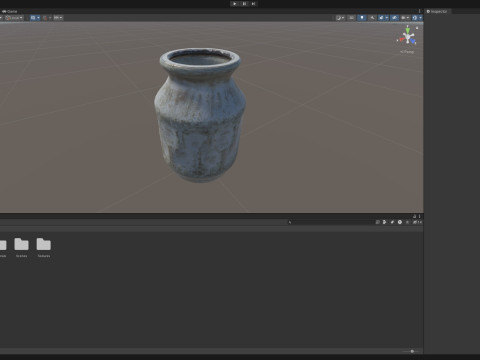This screenshot has width=480, height=360.
Task: Adjust the Project icon size slider
Action: coord(412,351)
